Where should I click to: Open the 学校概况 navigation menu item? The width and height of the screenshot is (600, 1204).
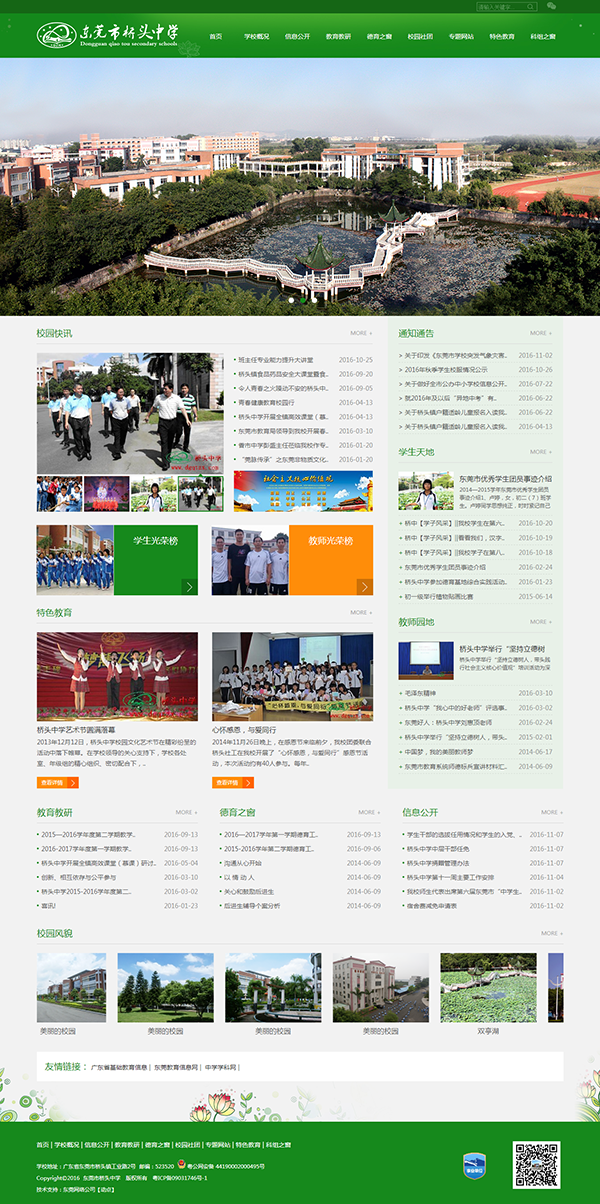click(x=256, y=36)
